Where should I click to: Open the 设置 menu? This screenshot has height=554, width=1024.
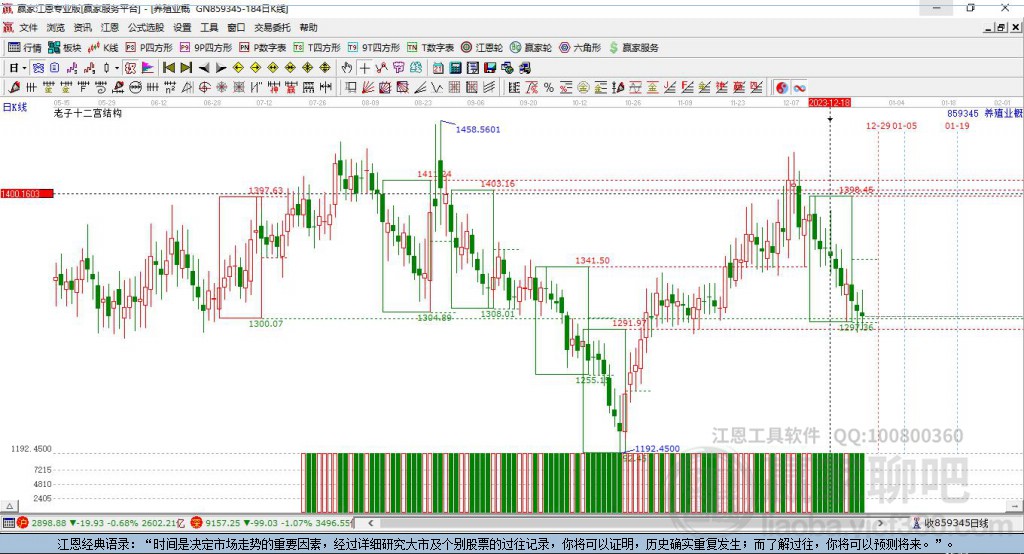click(x=182, y=27)
